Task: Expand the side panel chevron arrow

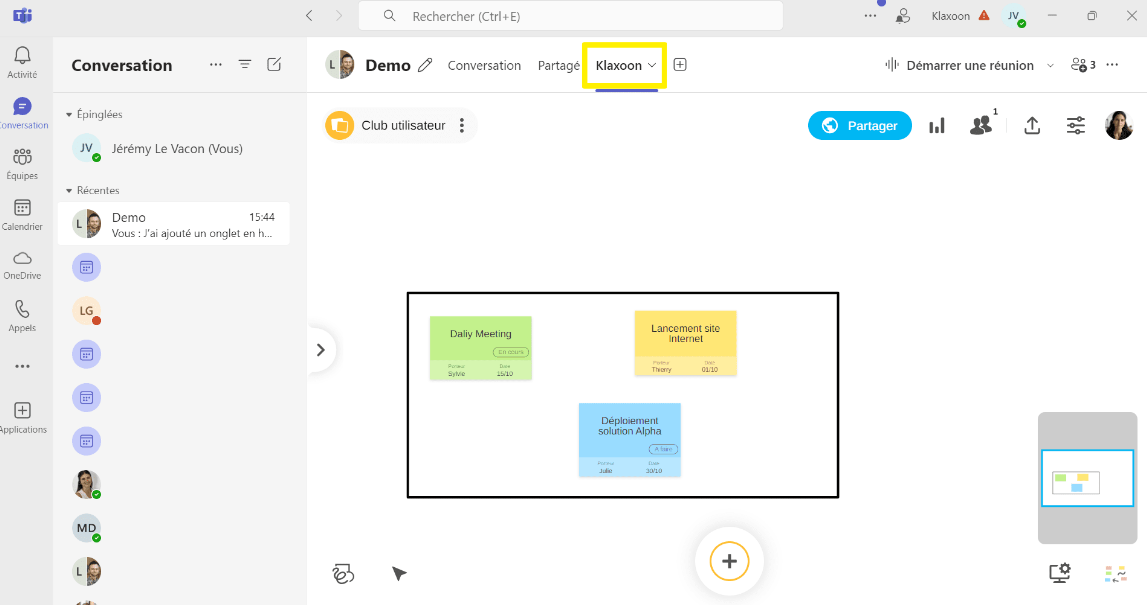Action: [x=321, y=350]
